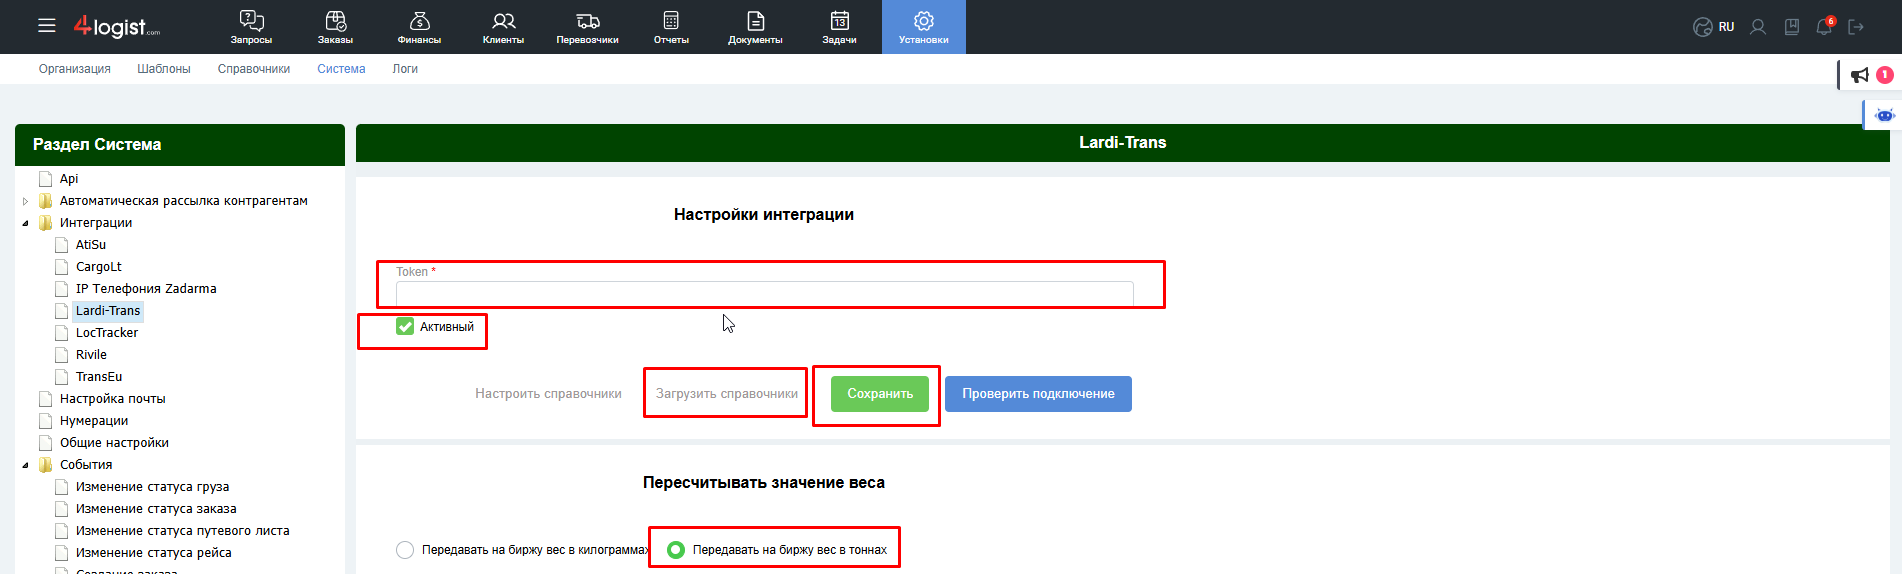1902x574 pixels.
Task: Select CargoLt integration
Action: (x=99, y=267)
